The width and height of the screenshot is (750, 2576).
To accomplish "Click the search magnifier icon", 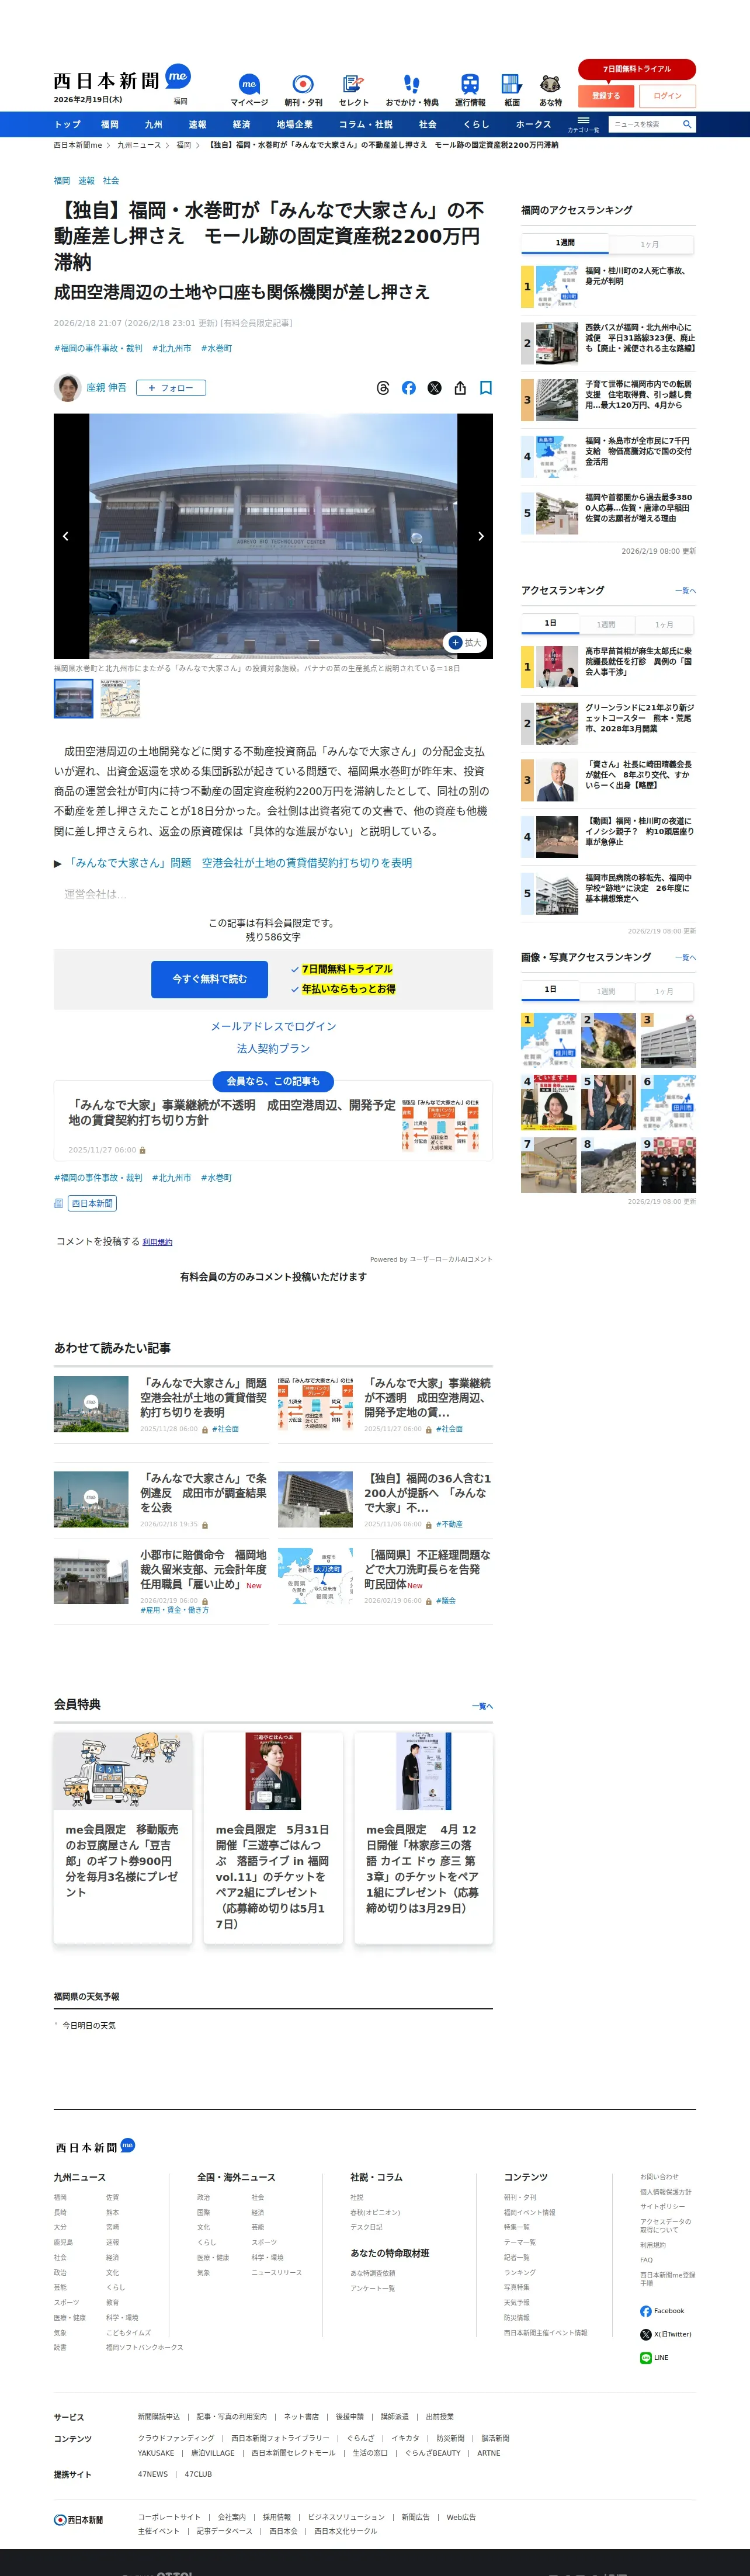I will pos(687,124).
